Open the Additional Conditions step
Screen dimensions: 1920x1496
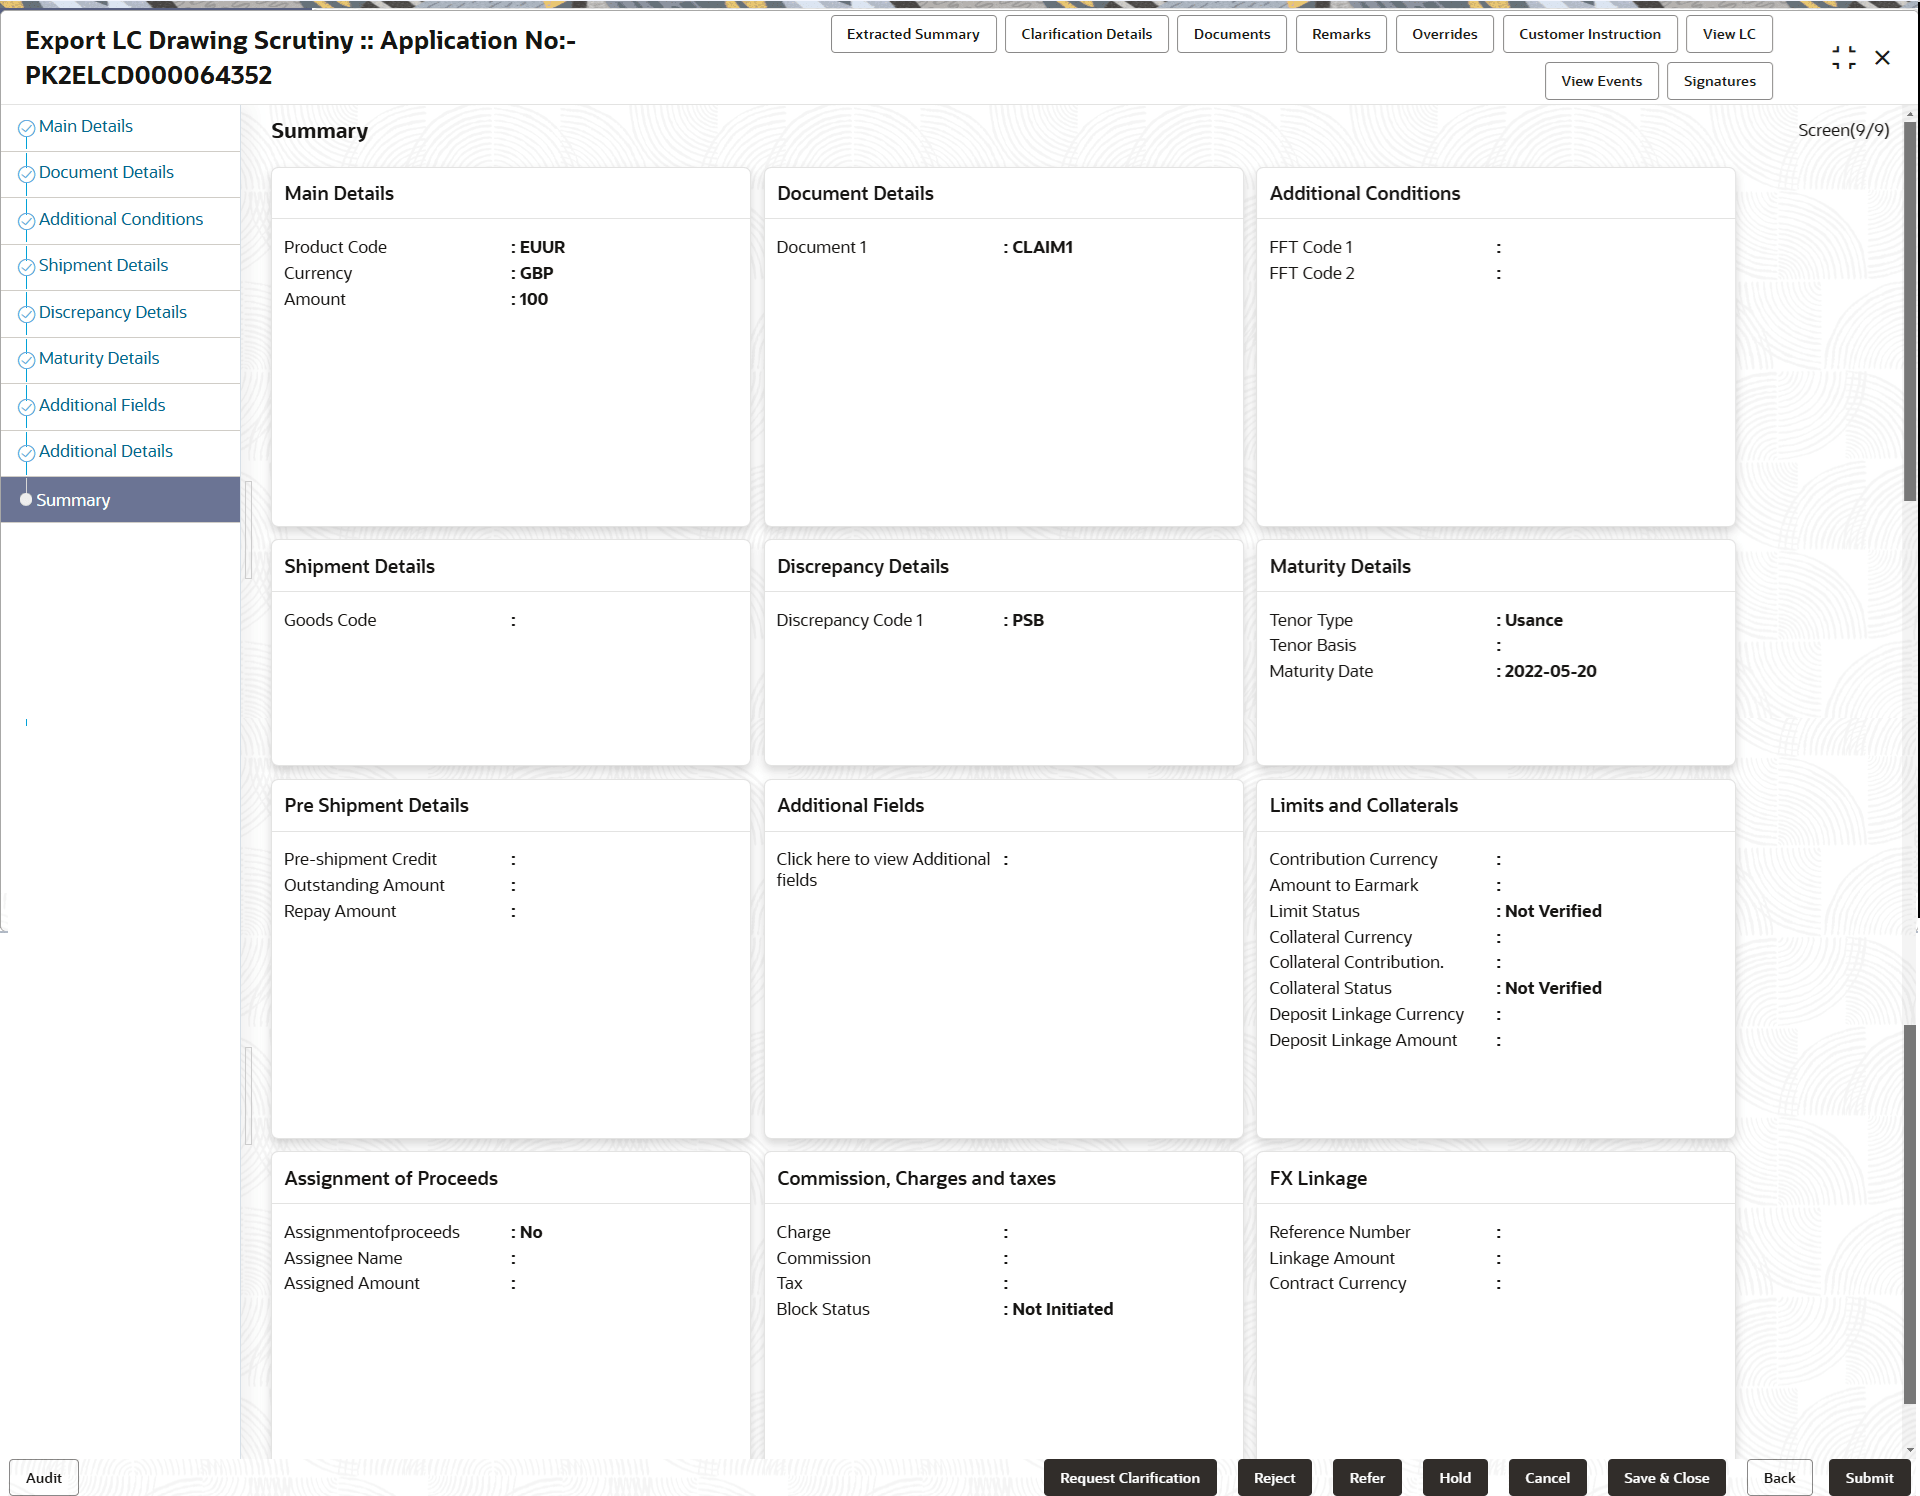point(120,219)
